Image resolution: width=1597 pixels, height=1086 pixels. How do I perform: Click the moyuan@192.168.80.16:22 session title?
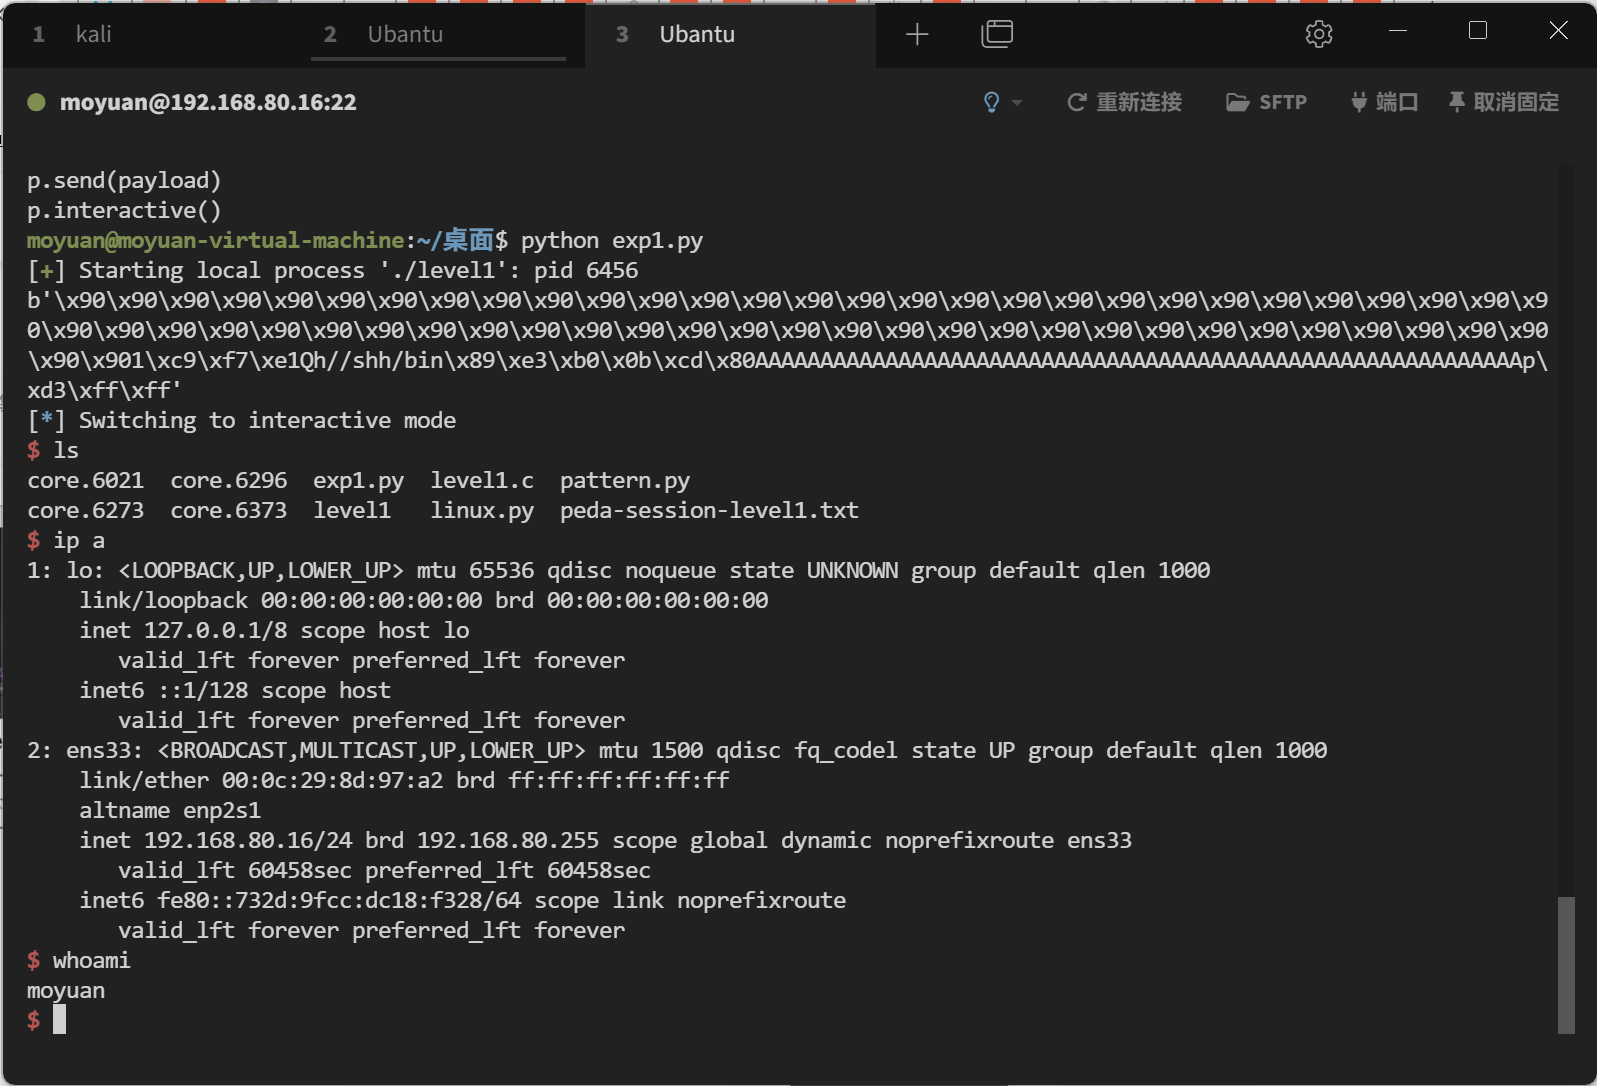(x=208, y=102)
